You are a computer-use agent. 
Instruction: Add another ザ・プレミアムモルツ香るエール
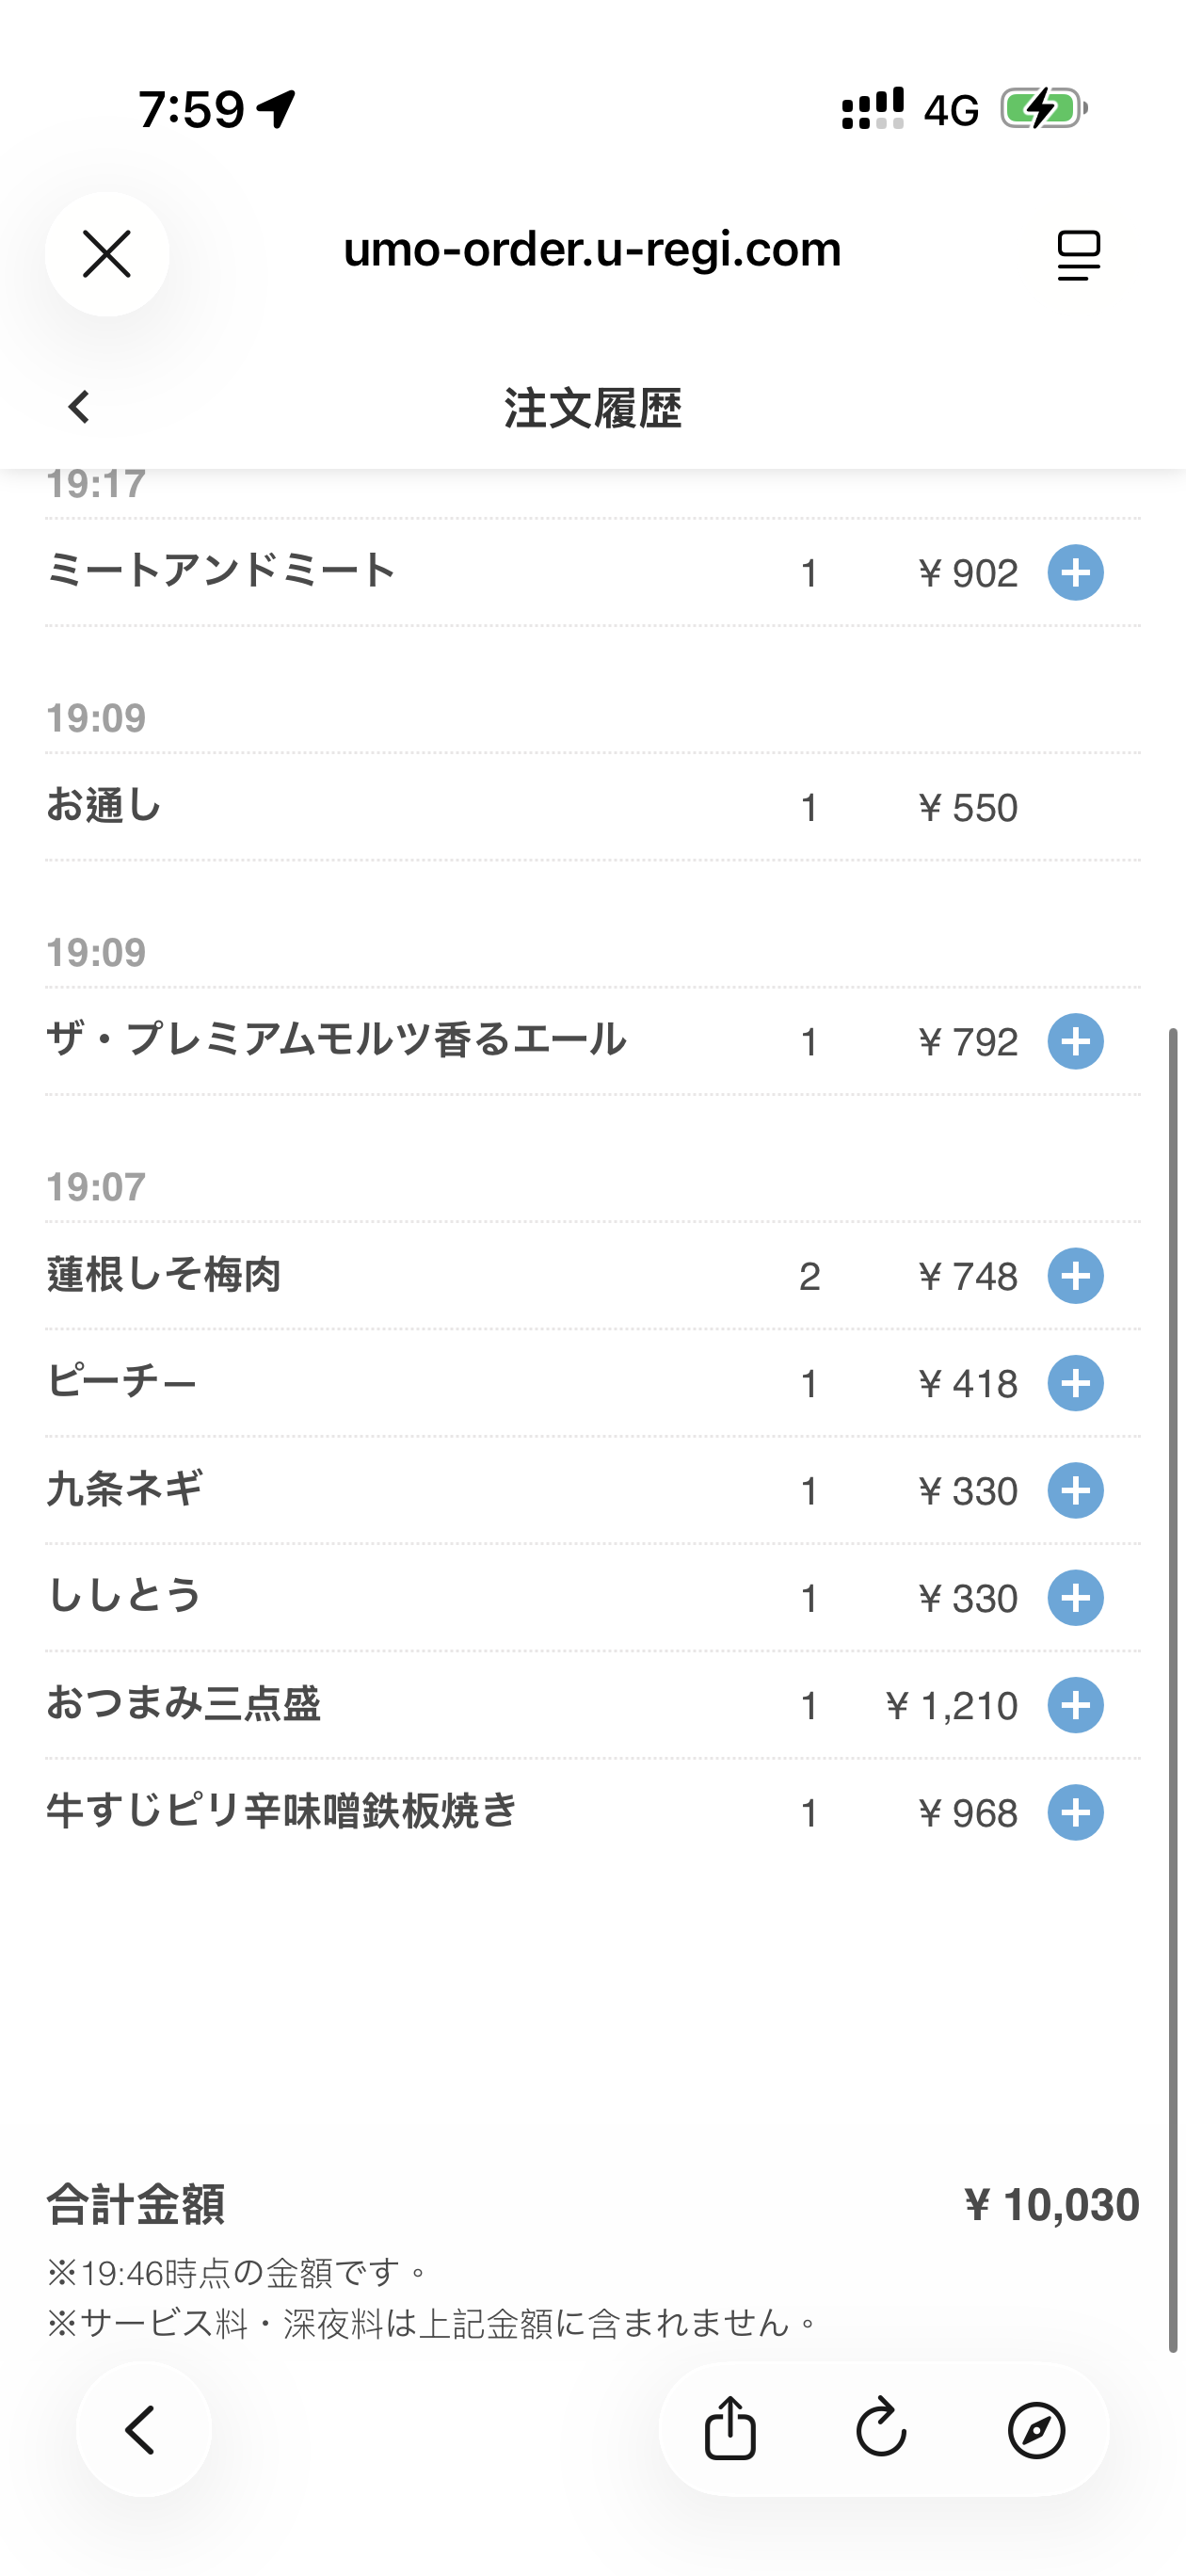1075,1042
